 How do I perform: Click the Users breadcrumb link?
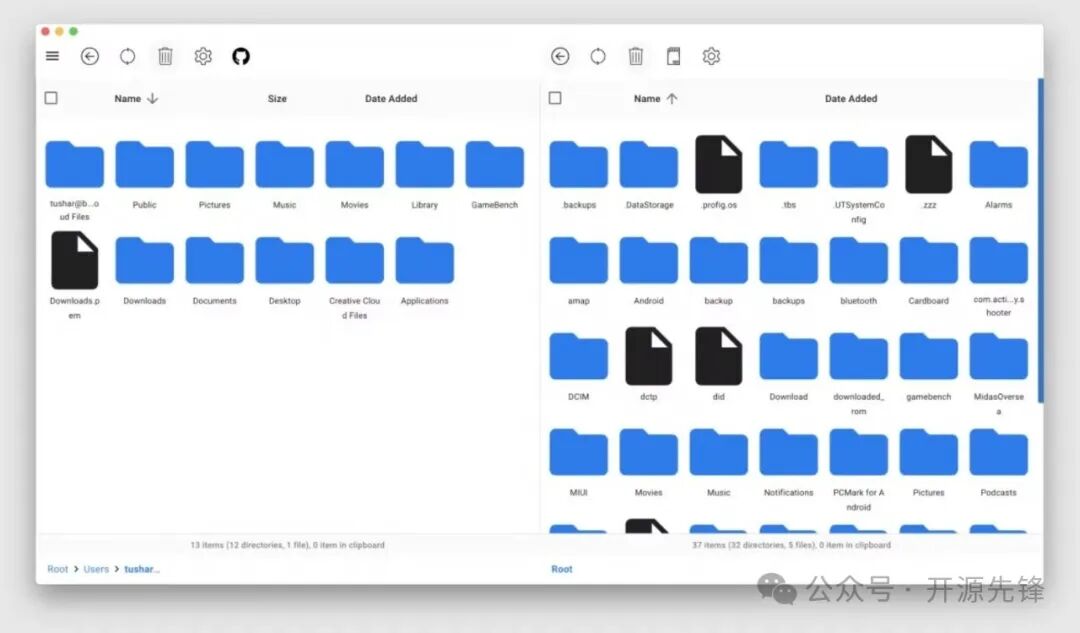point(96,568)
